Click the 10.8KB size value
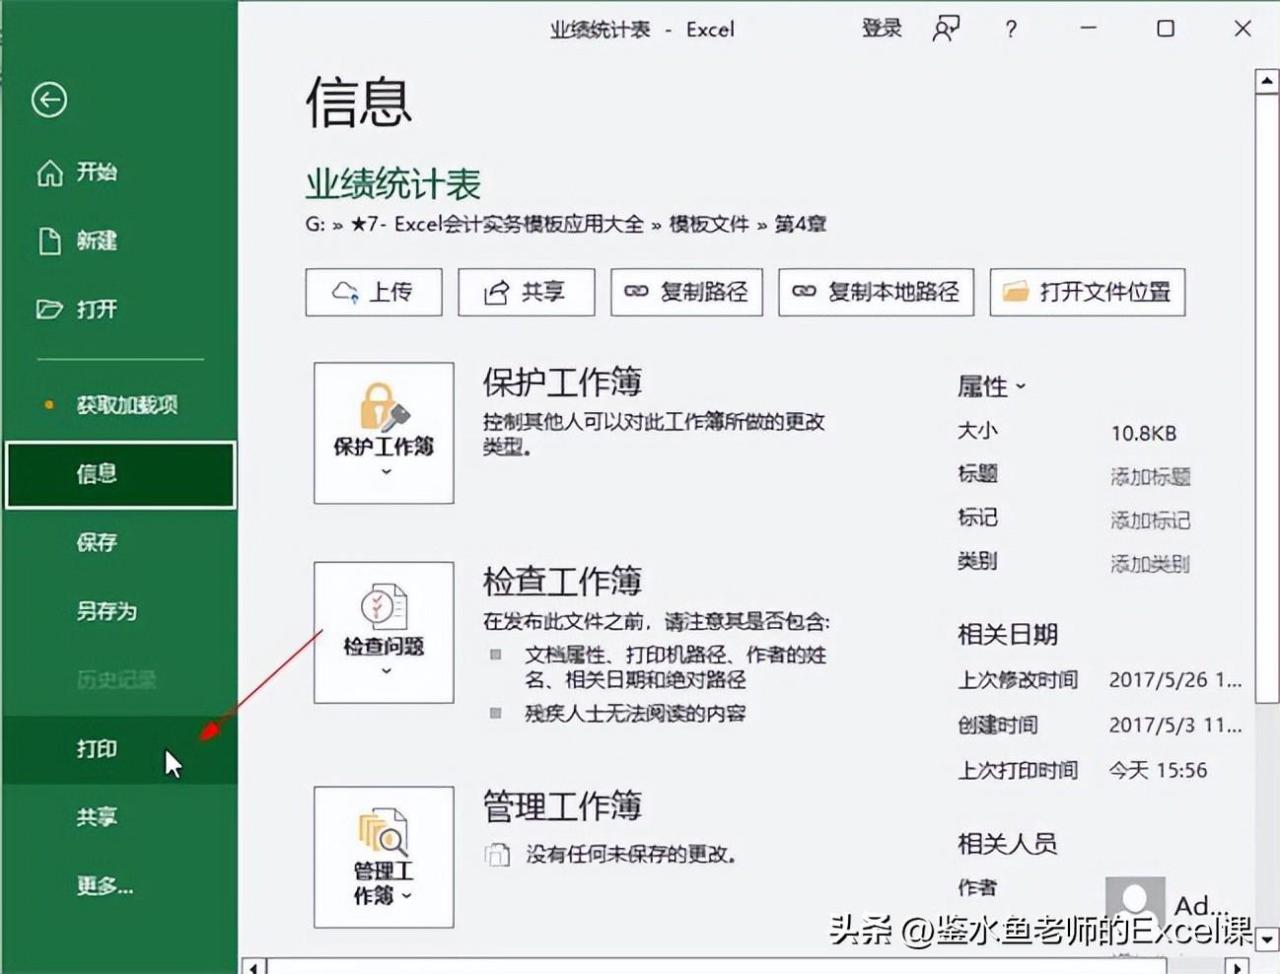 point(1143,433)
